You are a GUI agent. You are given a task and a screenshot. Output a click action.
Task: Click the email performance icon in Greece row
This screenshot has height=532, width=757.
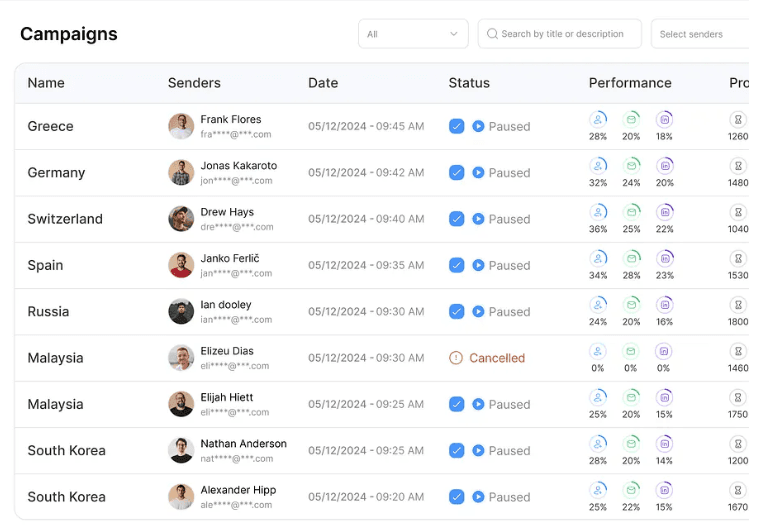point(631,119)
